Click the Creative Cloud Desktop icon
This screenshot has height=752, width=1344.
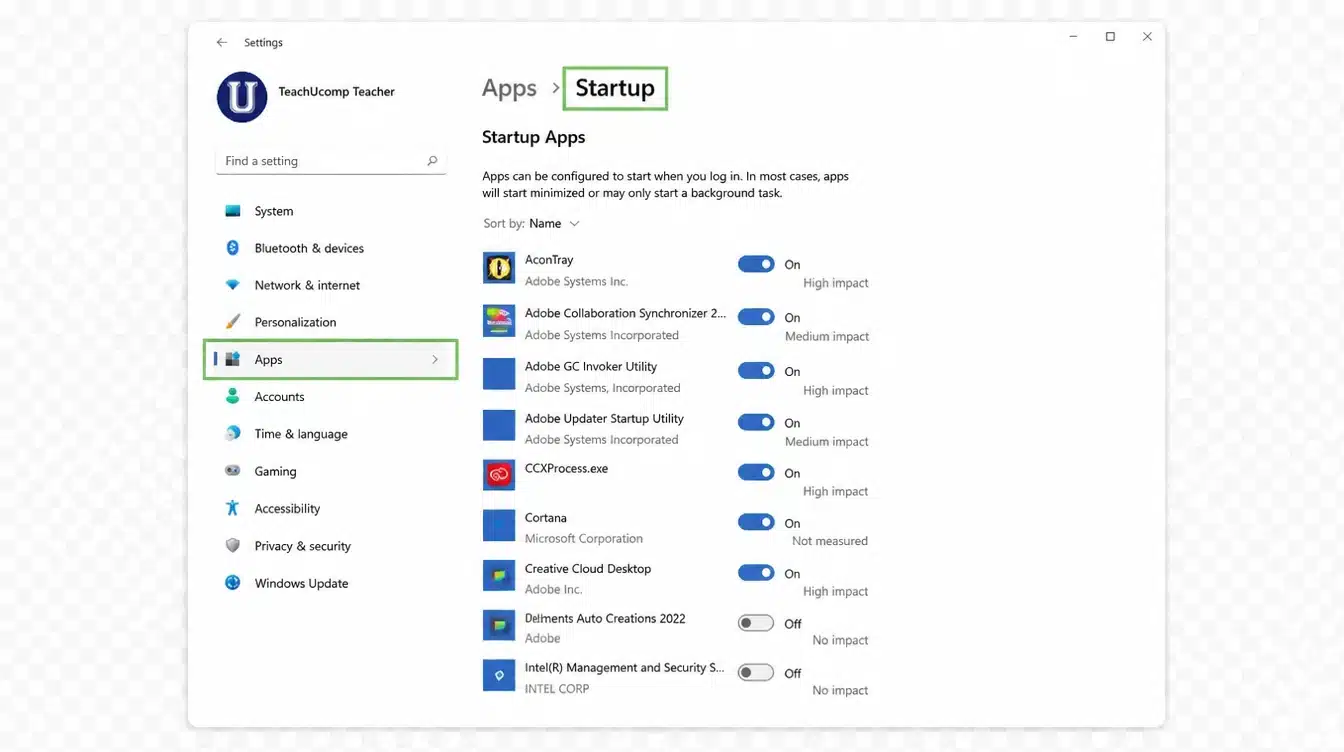(499, 575)
